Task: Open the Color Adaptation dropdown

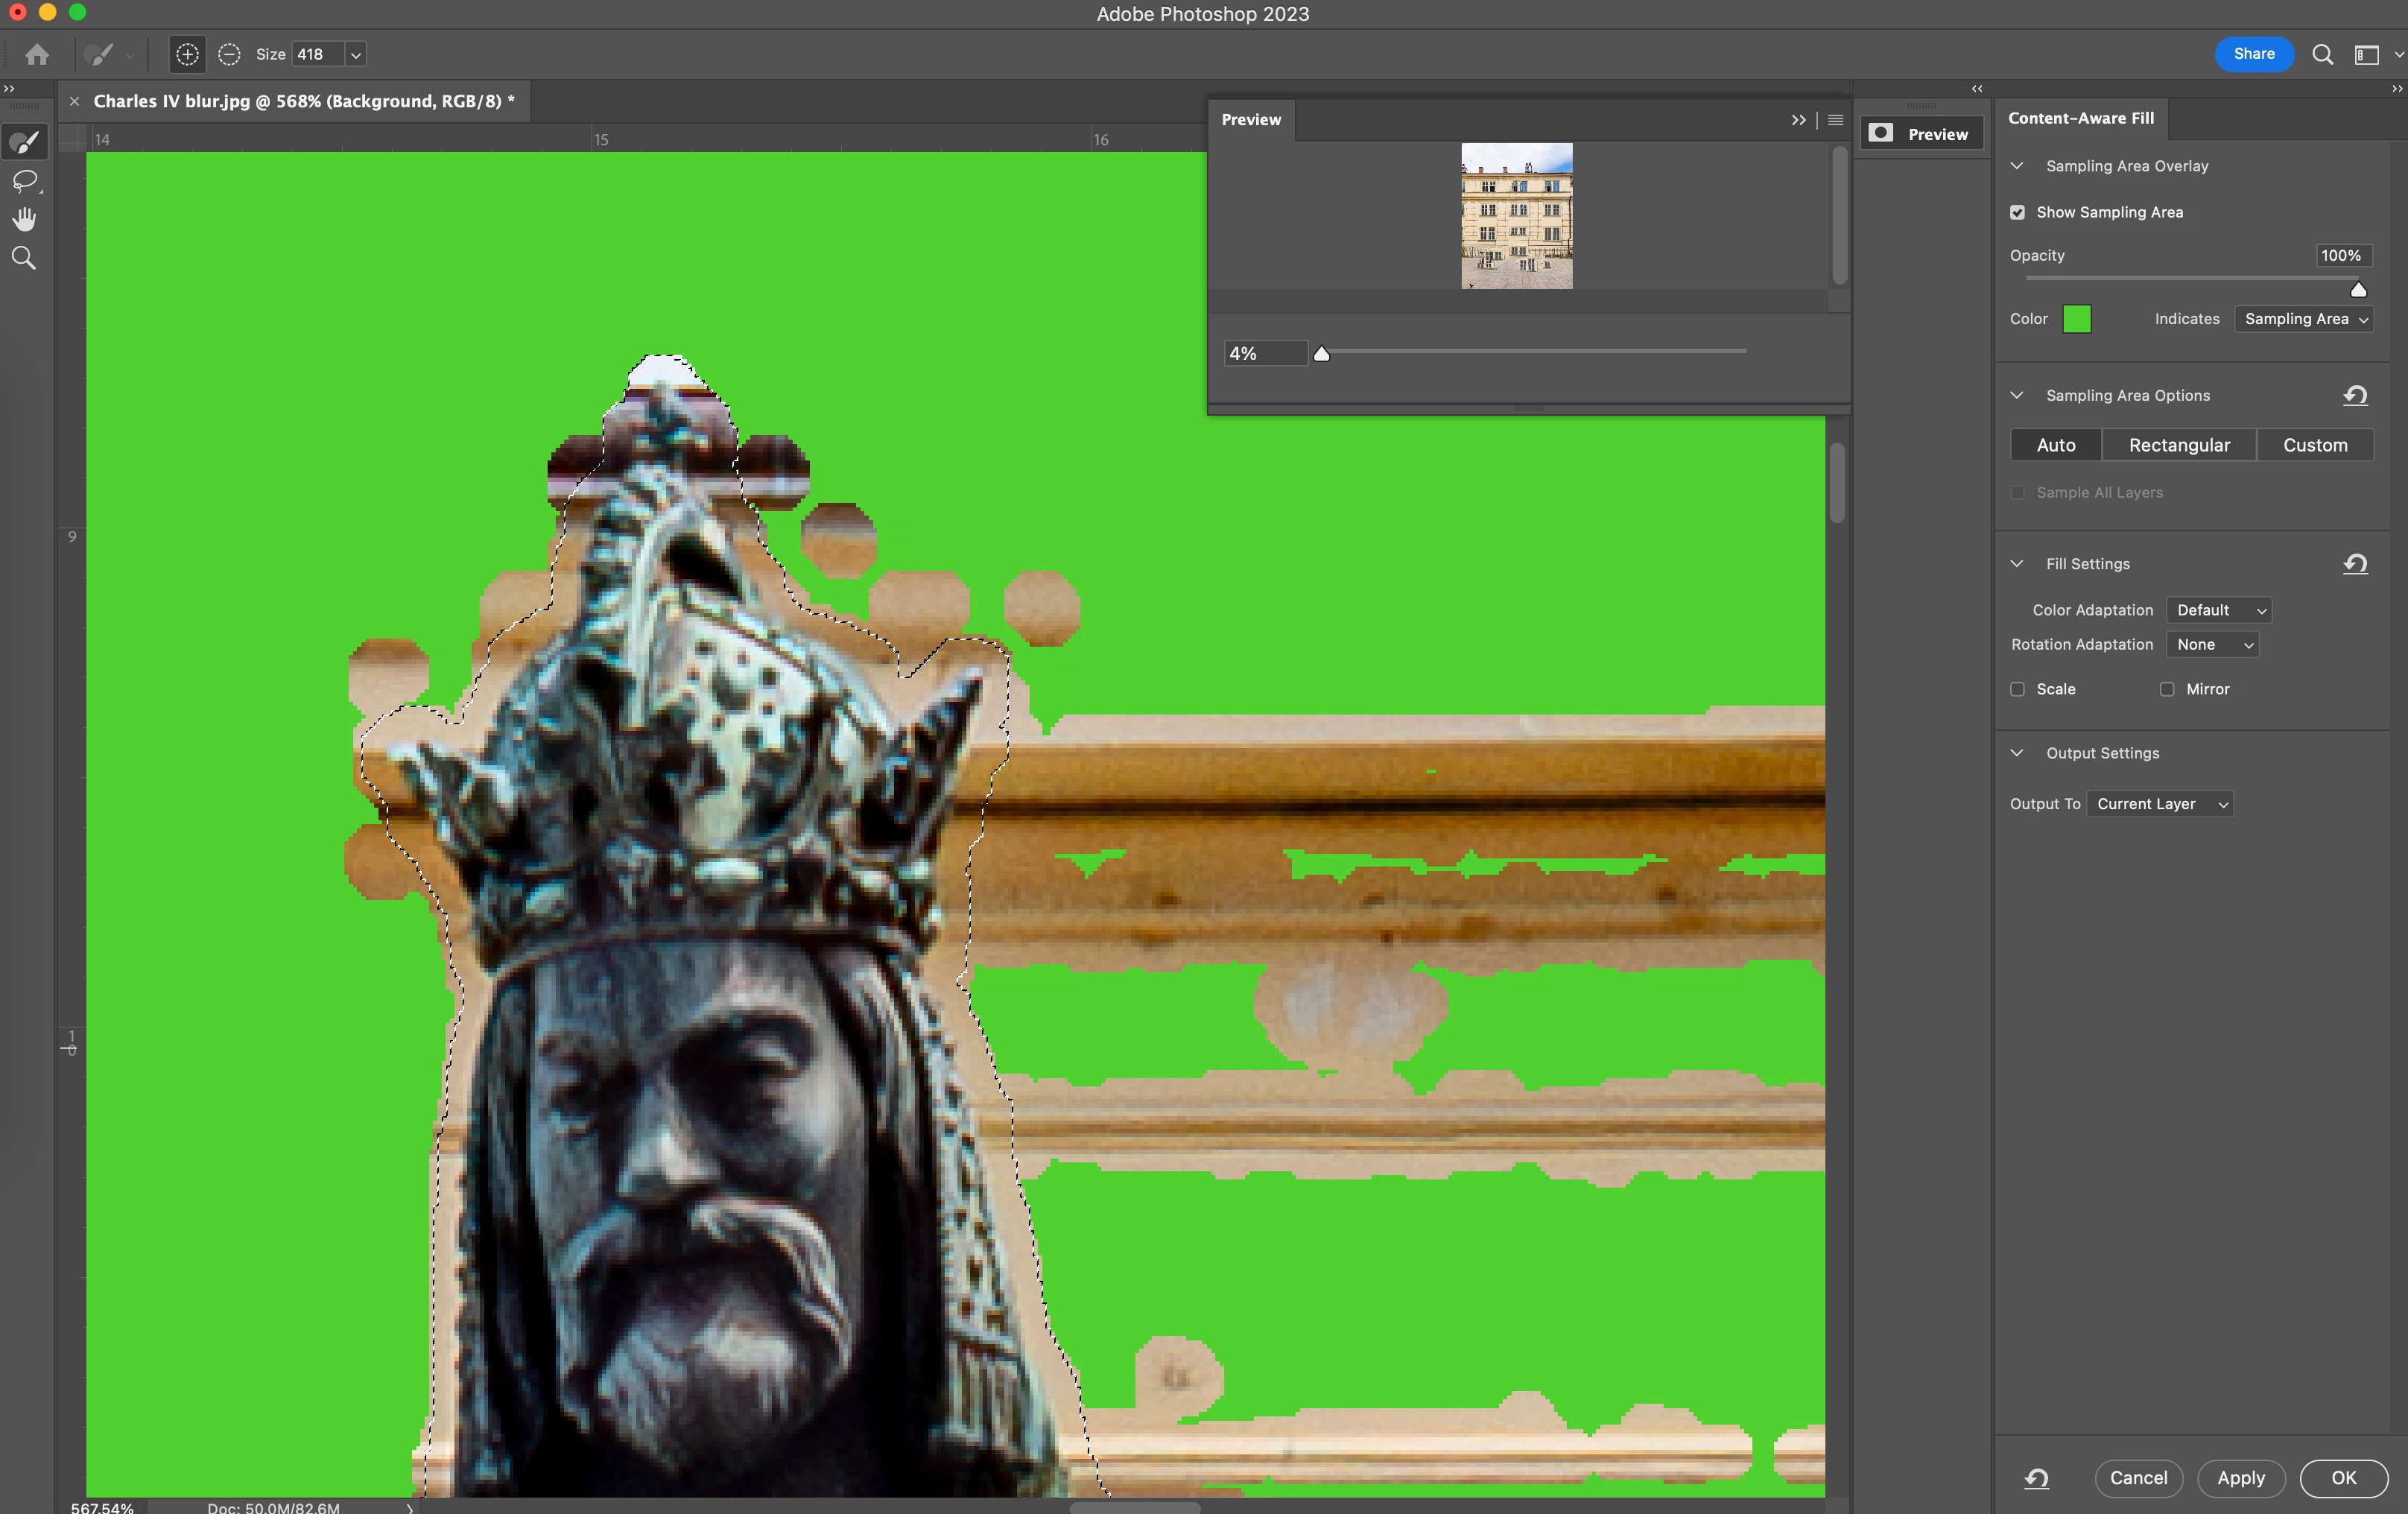Action: click(2219, 610)
